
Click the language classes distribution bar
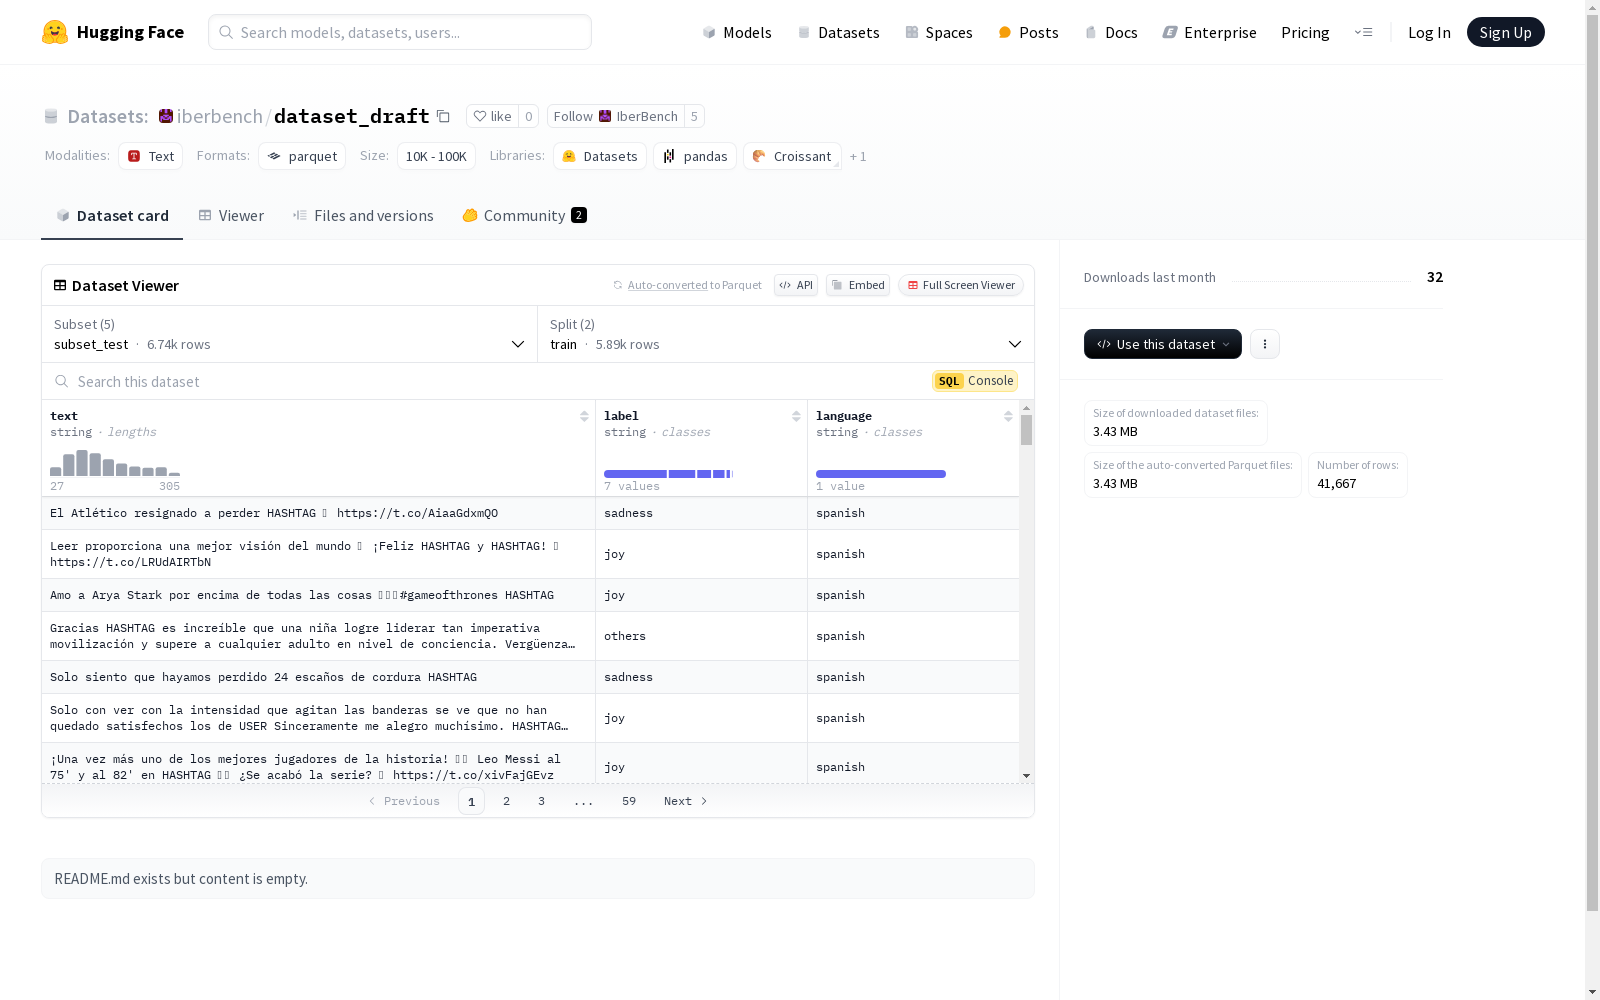(x=881, y=474)
